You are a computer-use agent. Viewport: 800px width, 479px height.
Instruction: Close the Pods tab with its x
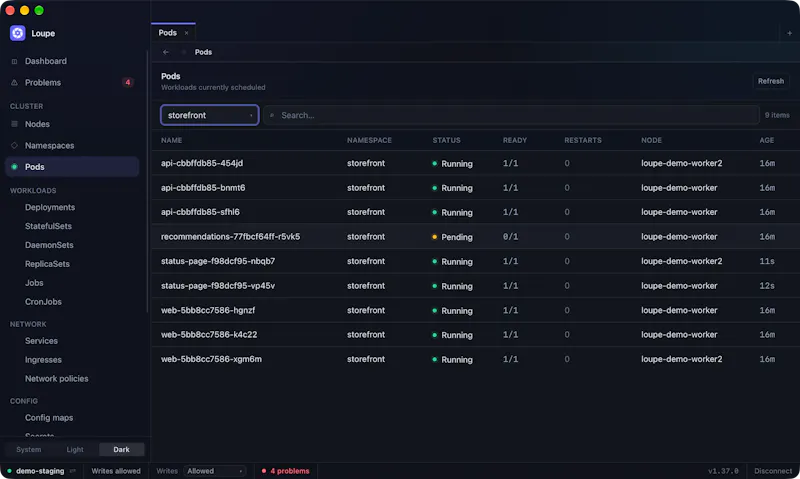coord(186,33)
